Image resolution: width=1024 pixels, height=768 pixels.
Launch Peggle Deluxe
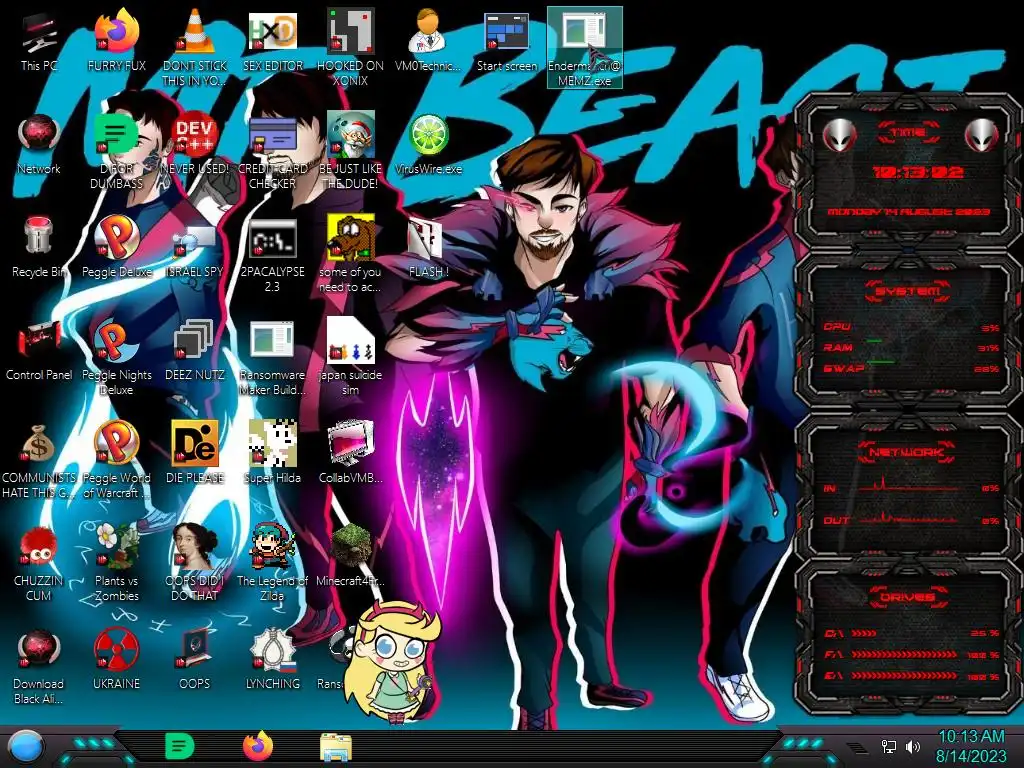click(116, 248)
